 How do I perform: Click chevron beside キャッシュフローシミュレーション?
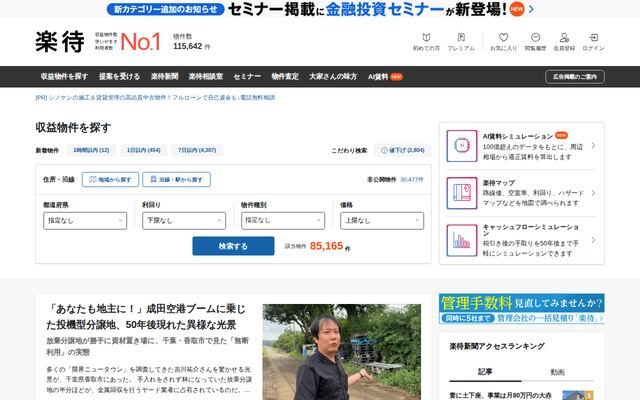pos(593,240)
